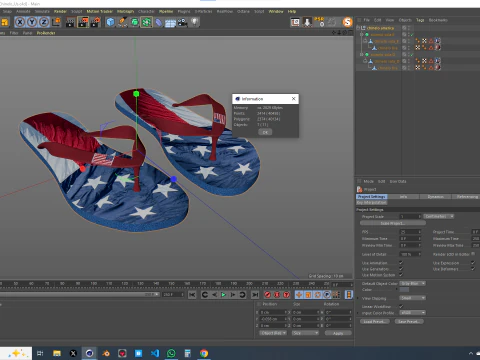Image resolution: width=480 pixels, height=360 pixels.
Task: Add a light object
Action: point(194,22)
